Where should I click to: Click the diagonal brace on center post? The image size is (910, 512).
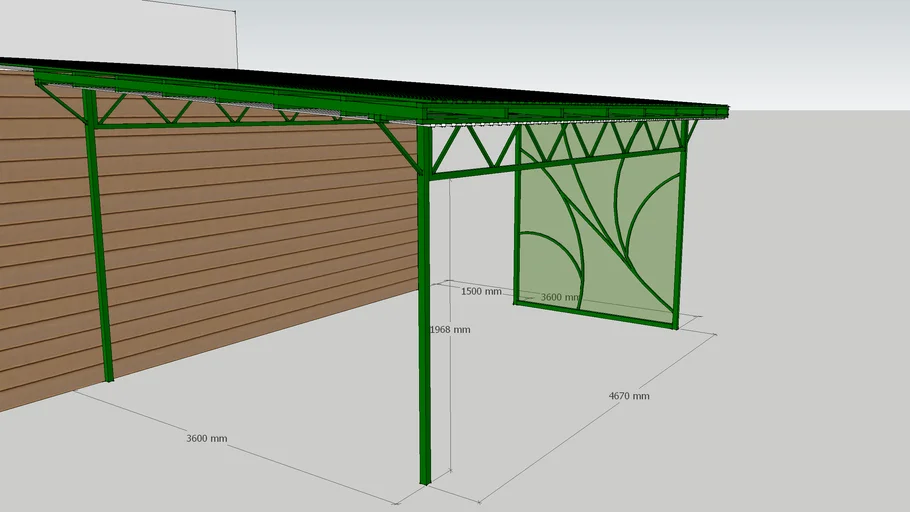tap(398, 146)
